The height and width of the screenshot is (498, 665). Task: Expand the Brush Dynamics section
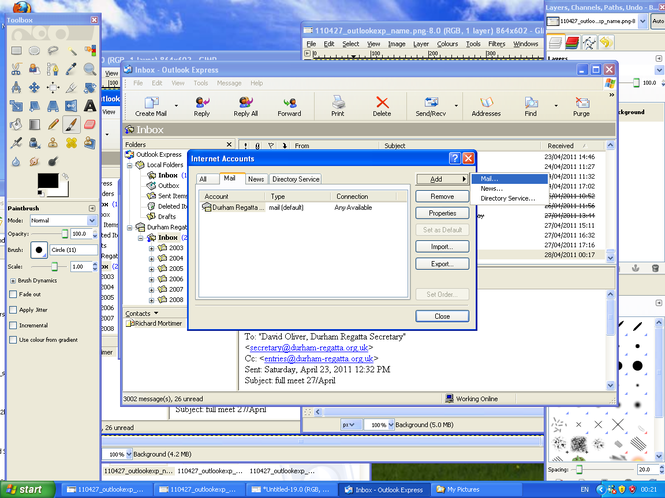coord(12,281)
